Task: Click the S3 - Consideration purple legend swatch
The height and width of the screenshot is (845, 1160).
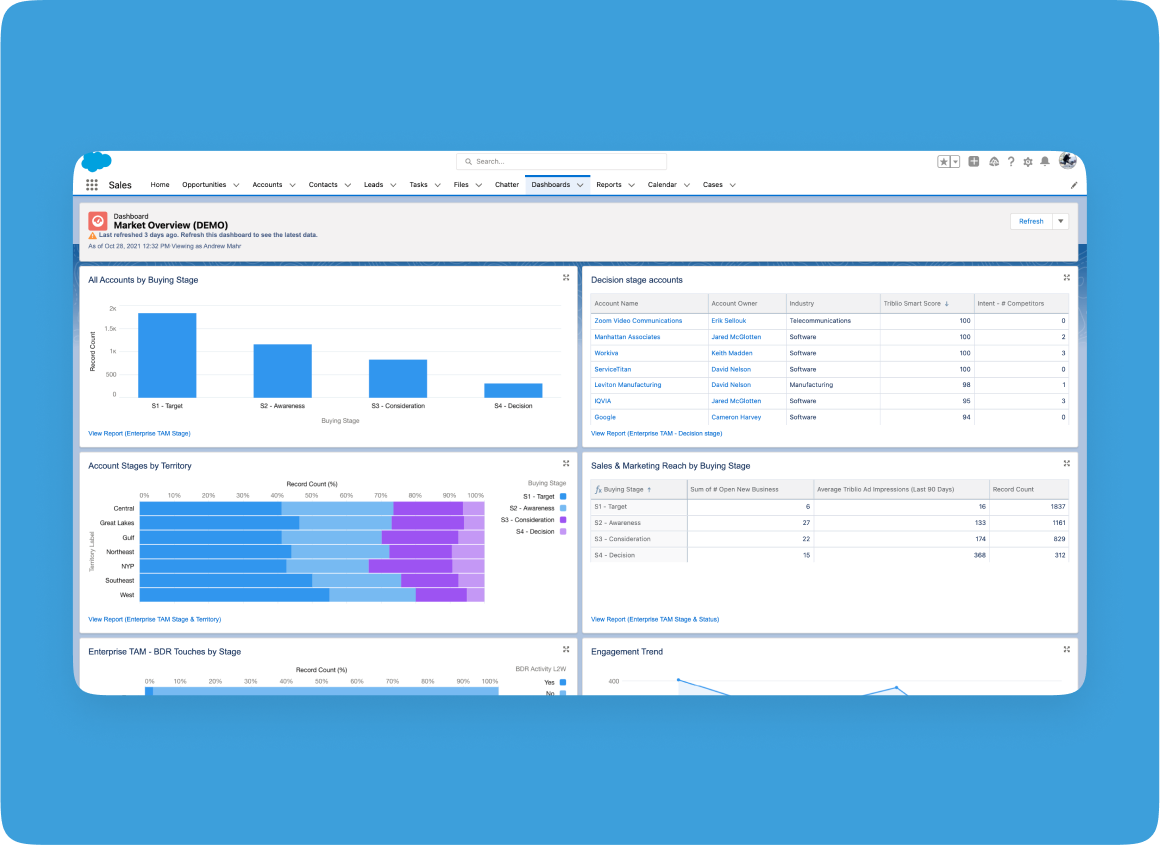Action: click(x=563, y=520)
